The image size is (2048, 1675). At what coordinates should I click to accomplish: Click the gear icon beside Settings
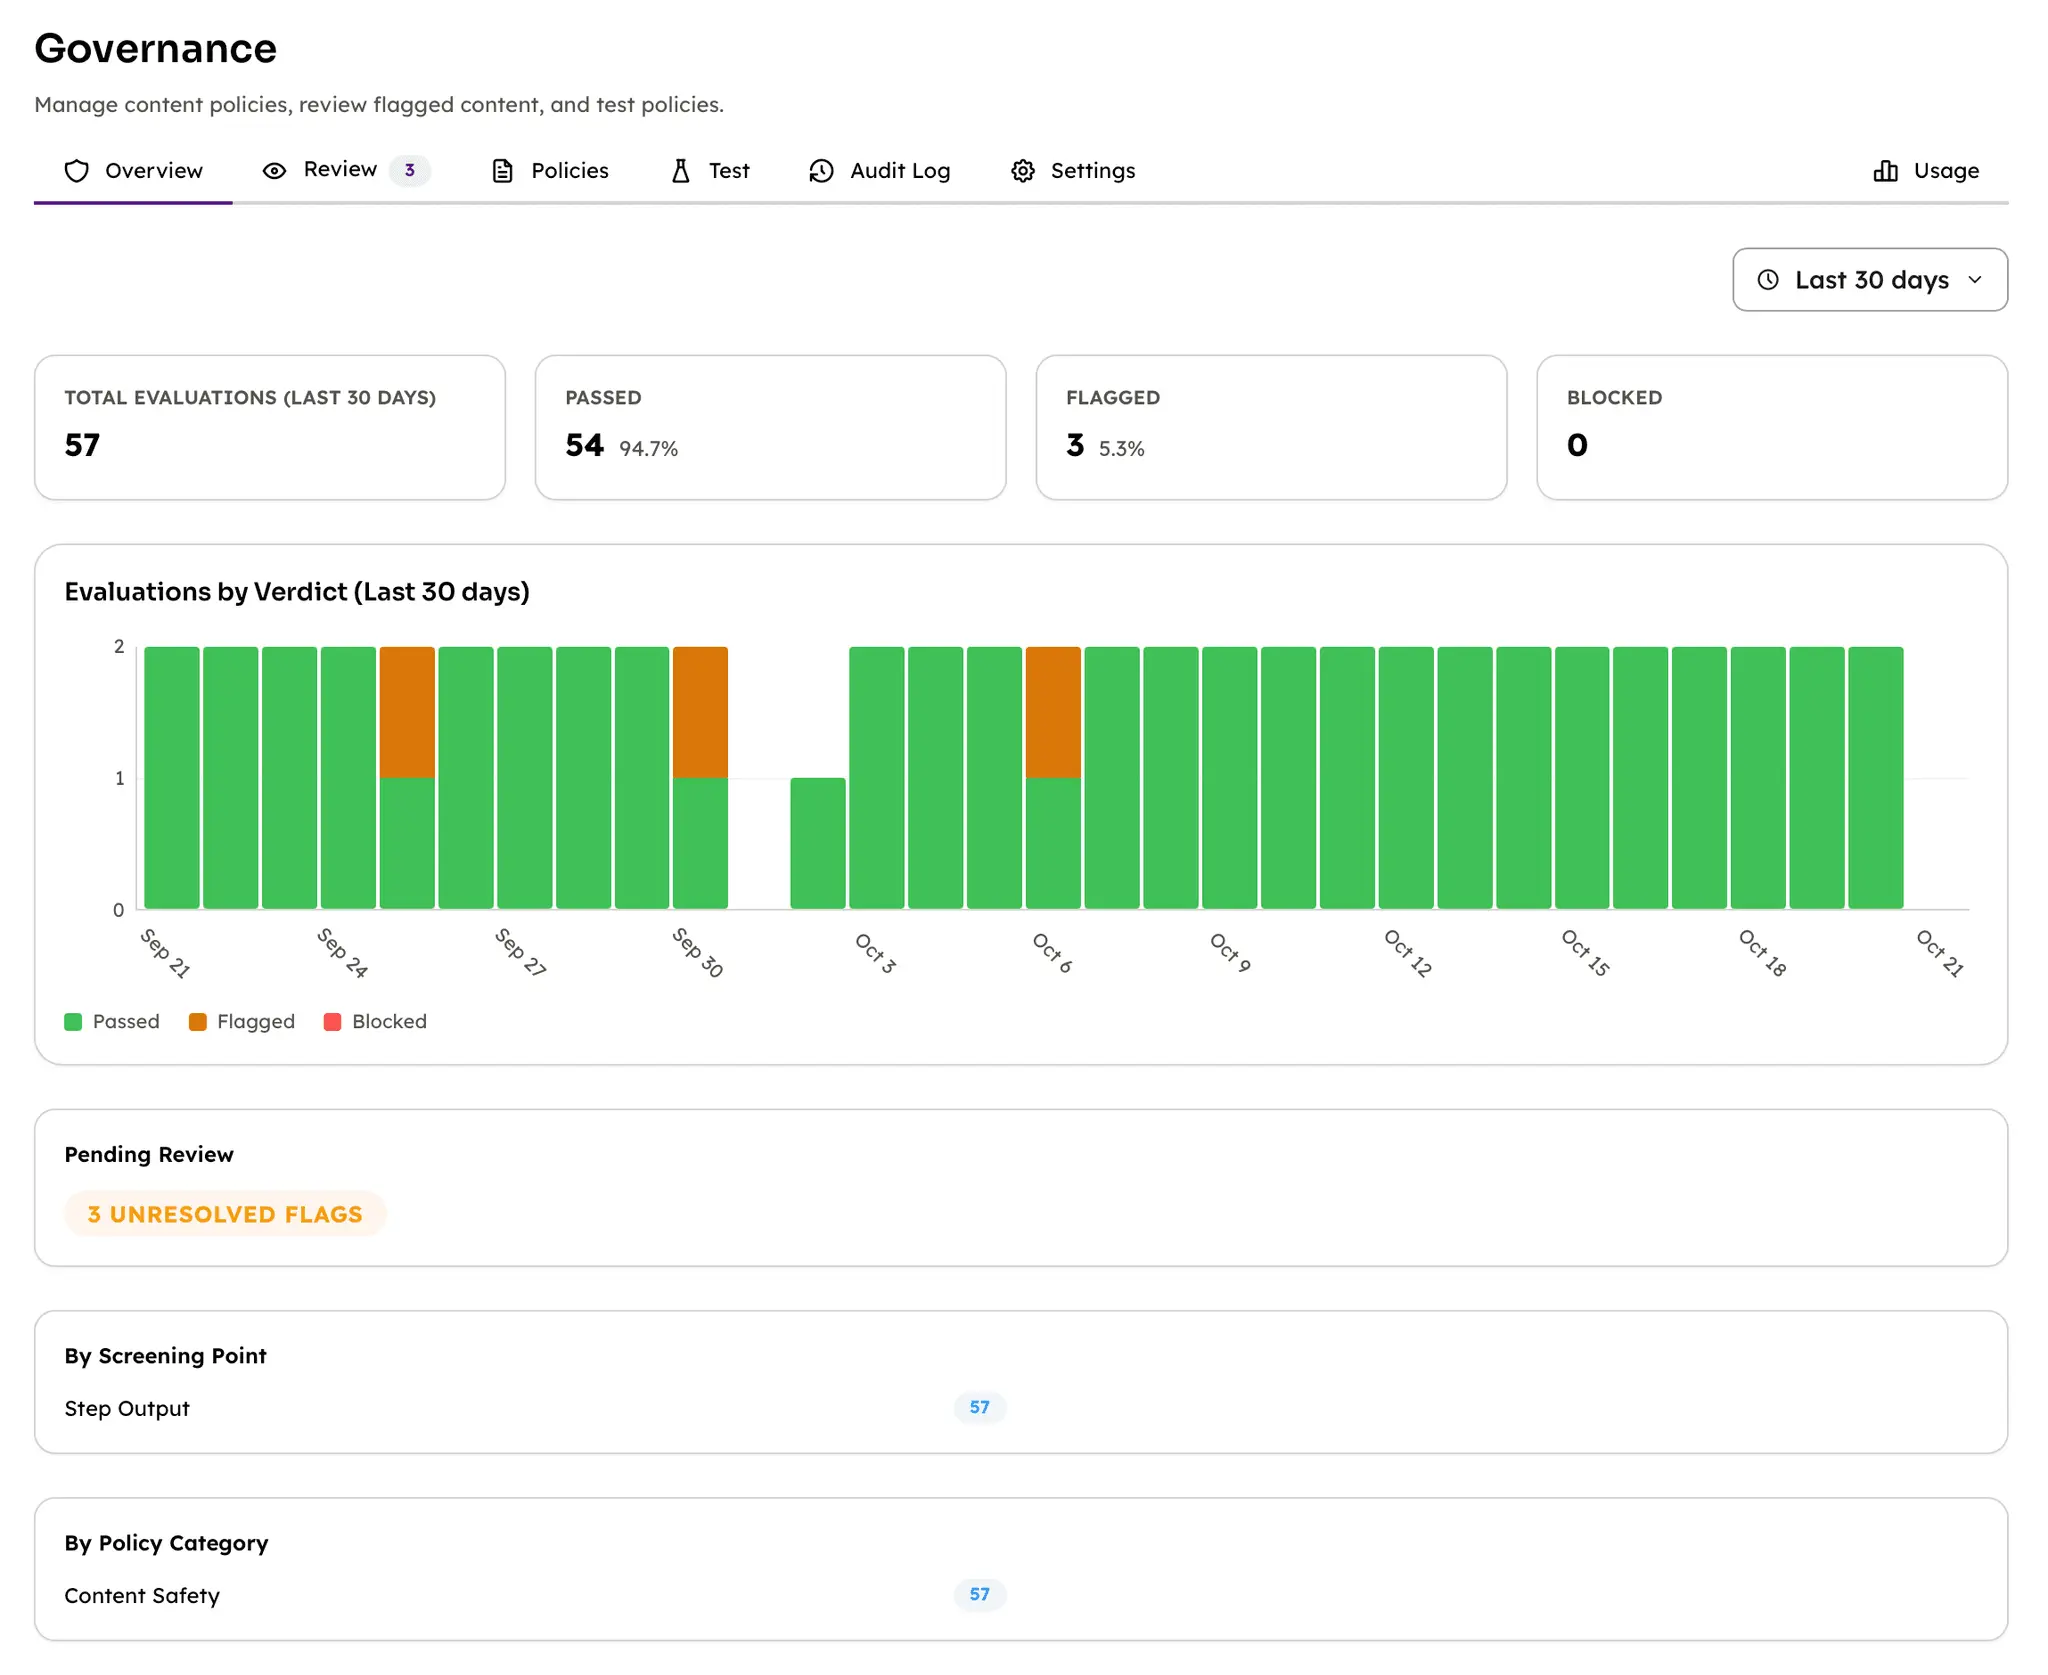[x=1023, y=171]
